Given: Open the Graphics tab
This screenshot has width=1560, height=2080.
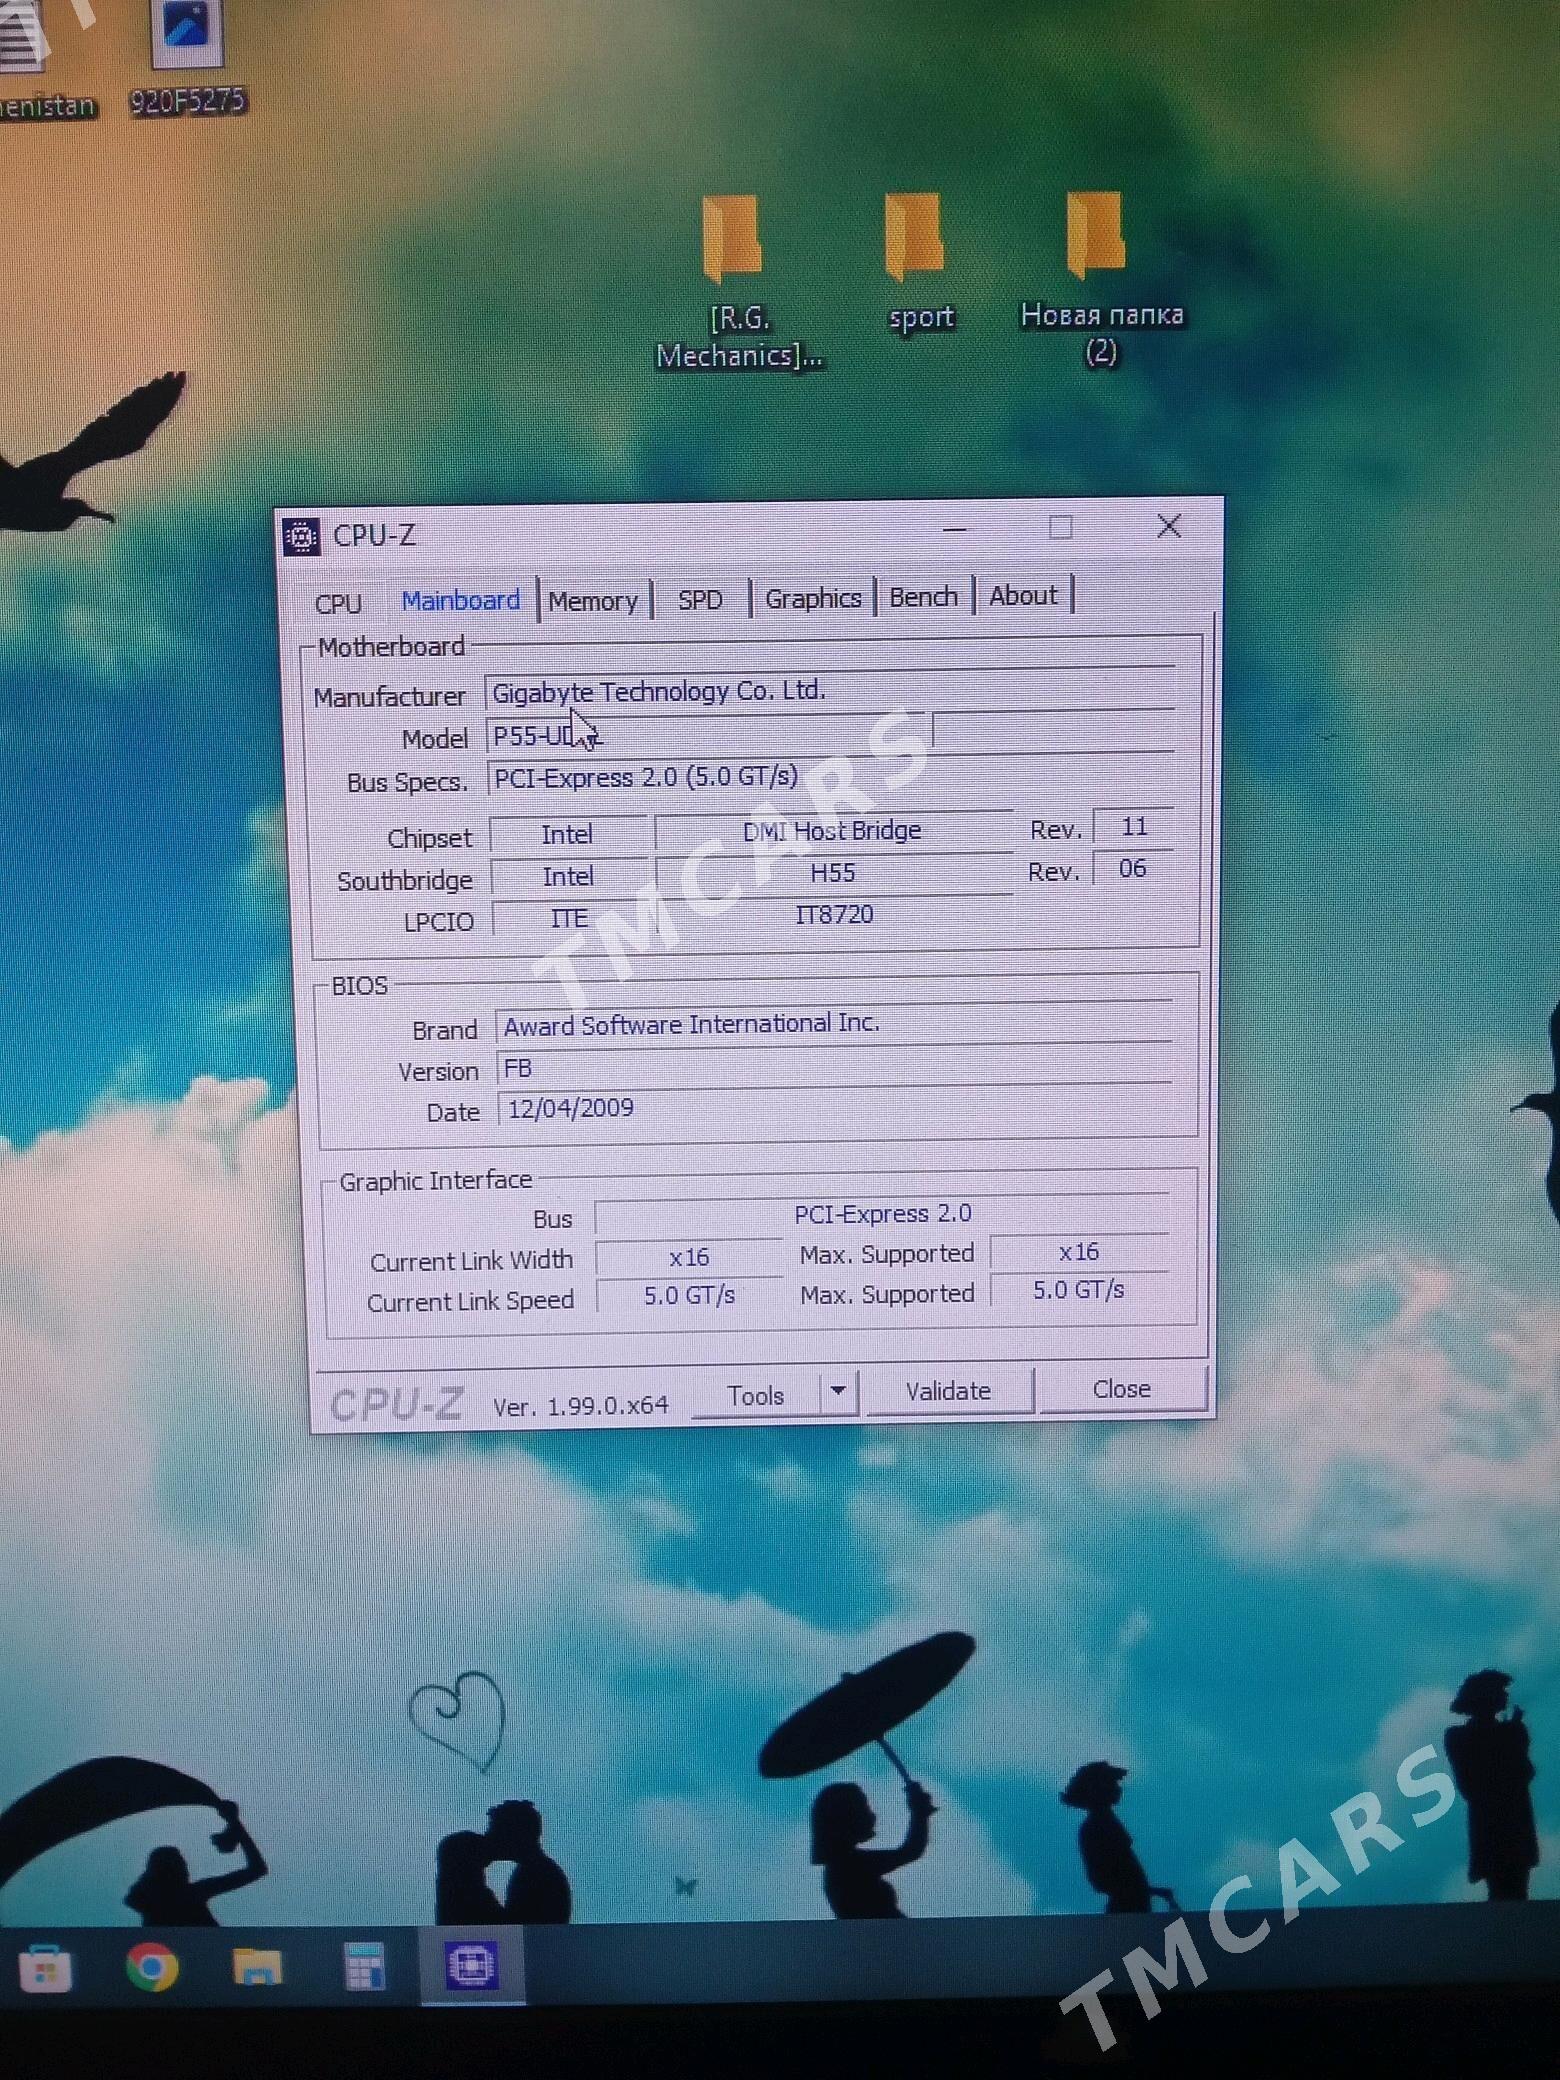Looking at the screenshot, I should coord(813,598).
